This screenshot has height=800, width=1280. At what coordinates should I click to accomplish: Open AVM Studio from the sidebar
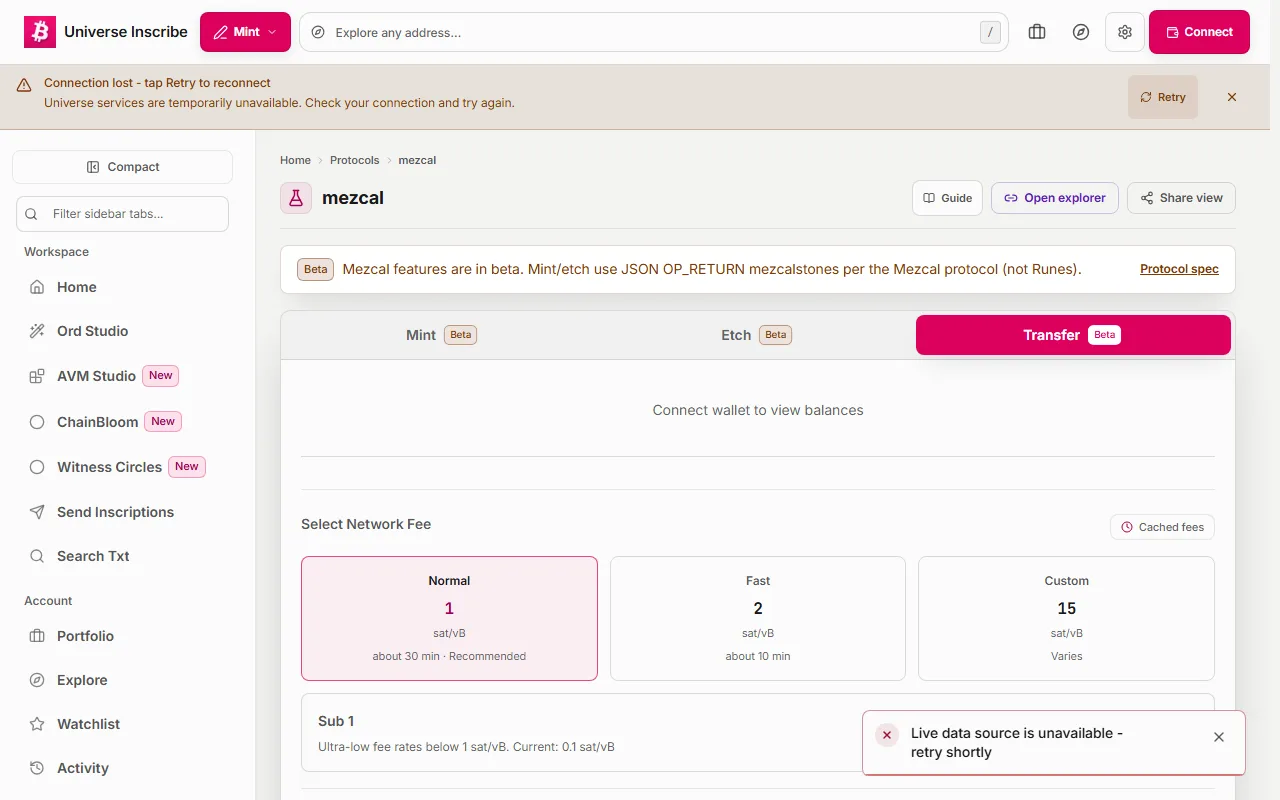122,376
